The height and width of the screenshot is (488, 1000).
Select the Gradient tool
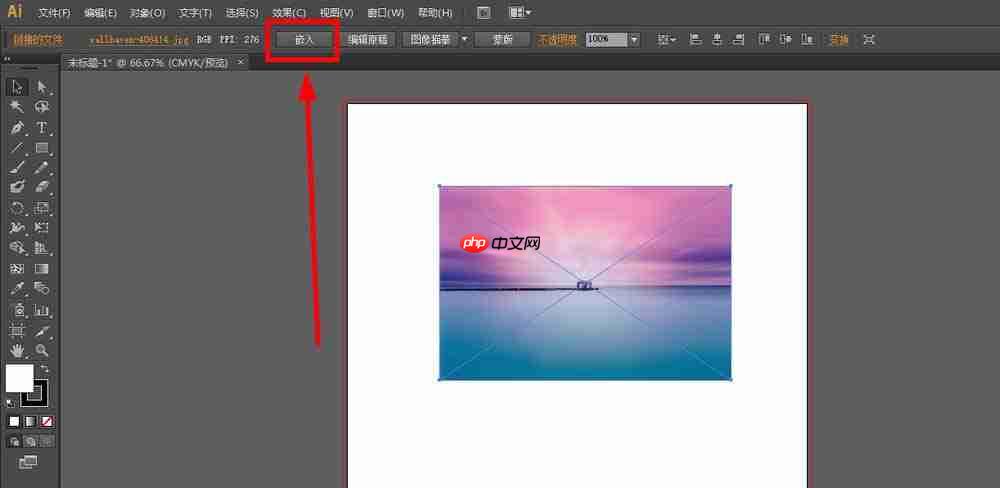(42, 269)
